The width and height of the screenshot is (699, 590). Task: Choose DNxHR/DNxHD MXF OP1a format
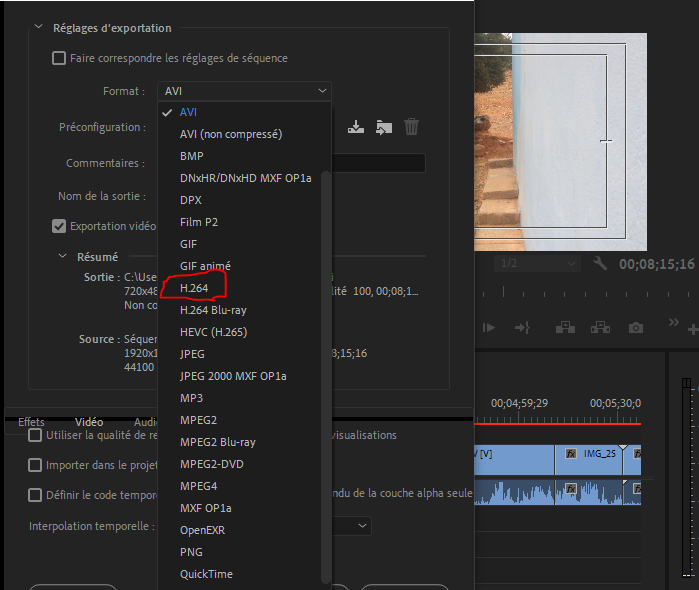[x=246, y=178]
